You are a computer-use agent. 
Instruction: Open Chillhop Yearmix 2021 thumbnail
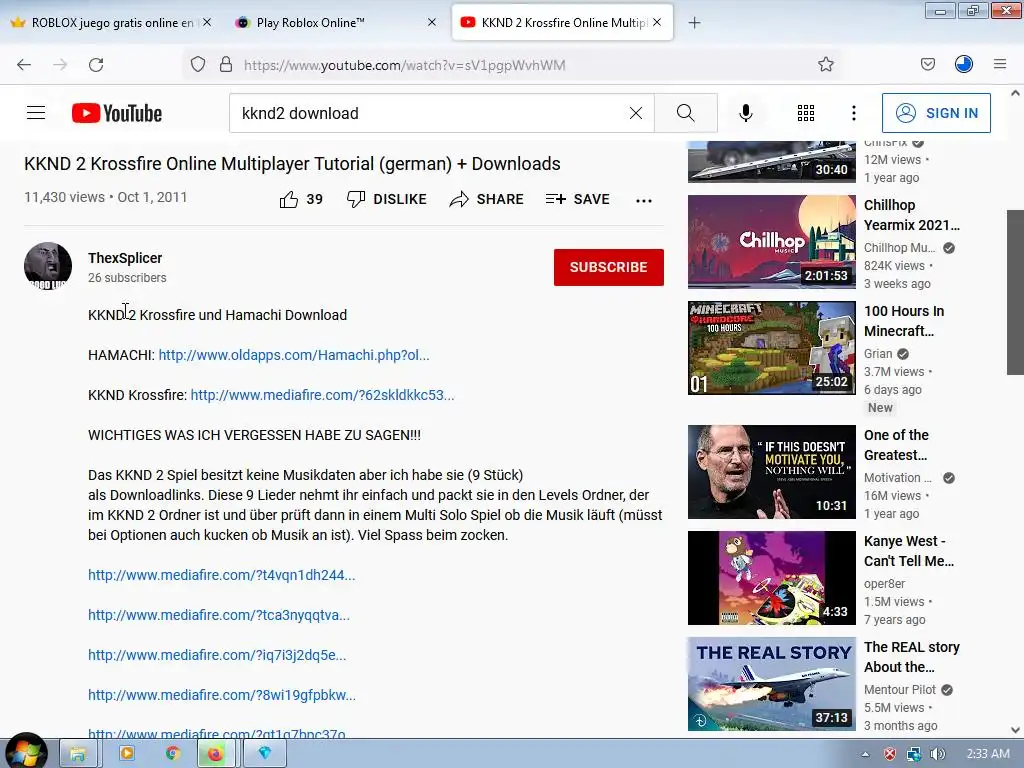pyautogui.click(x=771, y=242)
